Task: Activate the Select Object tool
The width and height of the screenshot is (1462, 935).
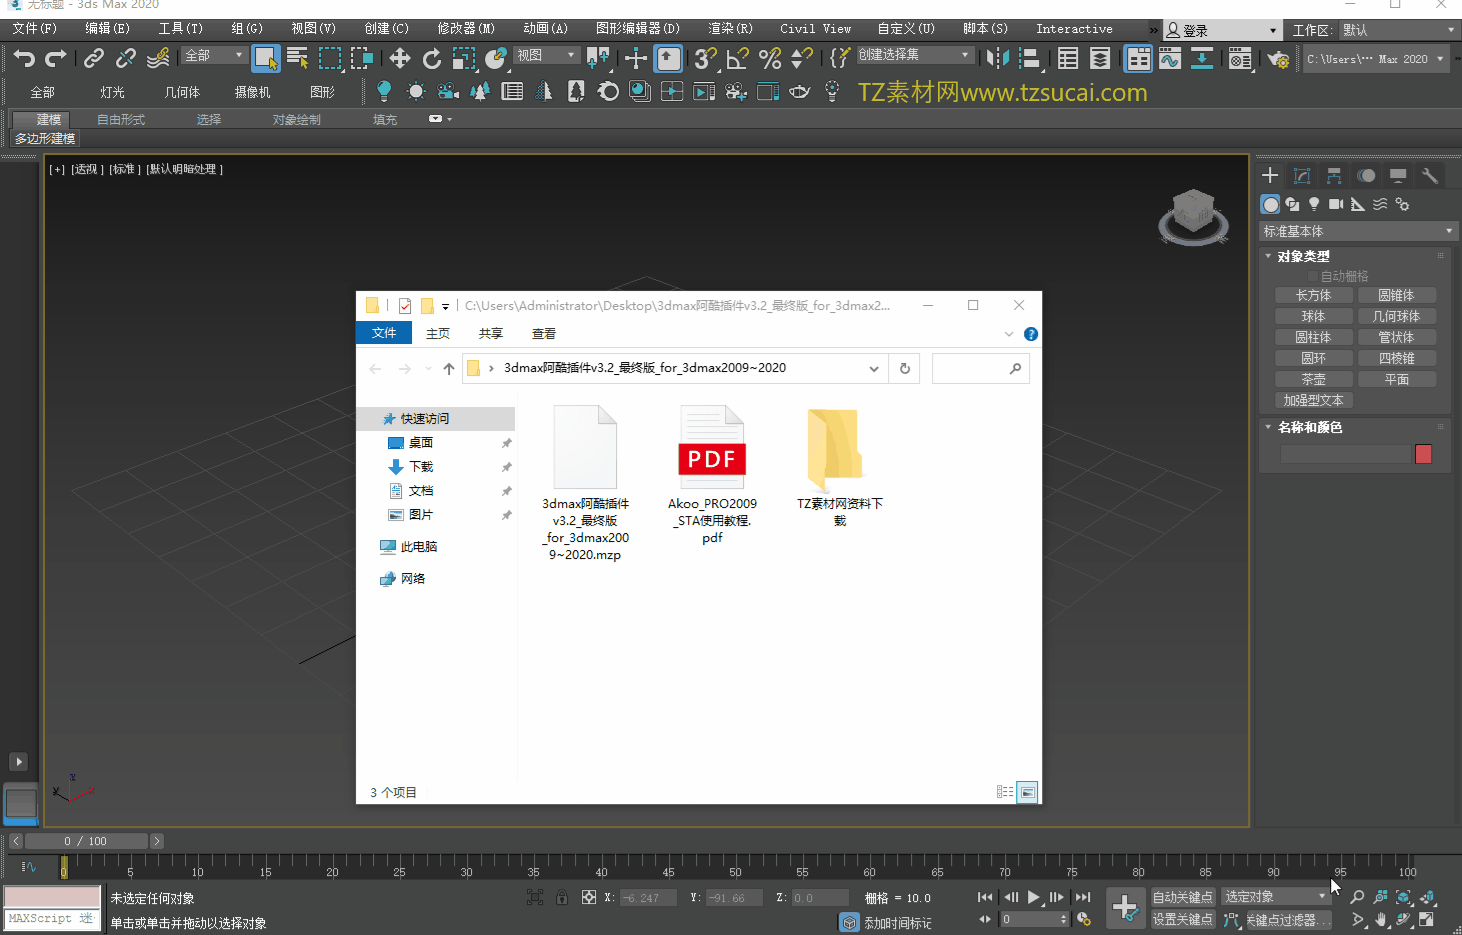Action: click(265, 59)
